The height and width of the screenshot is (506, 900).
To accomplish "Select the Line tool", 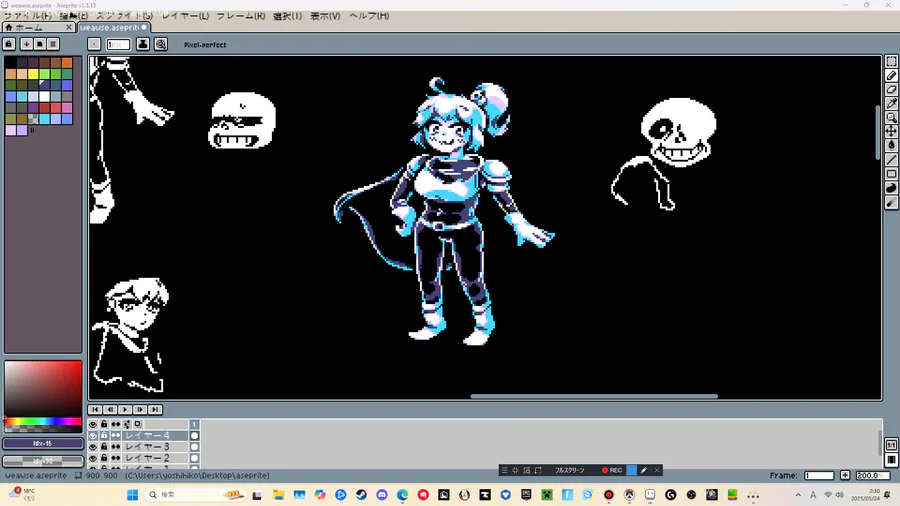I will (891, 159).
